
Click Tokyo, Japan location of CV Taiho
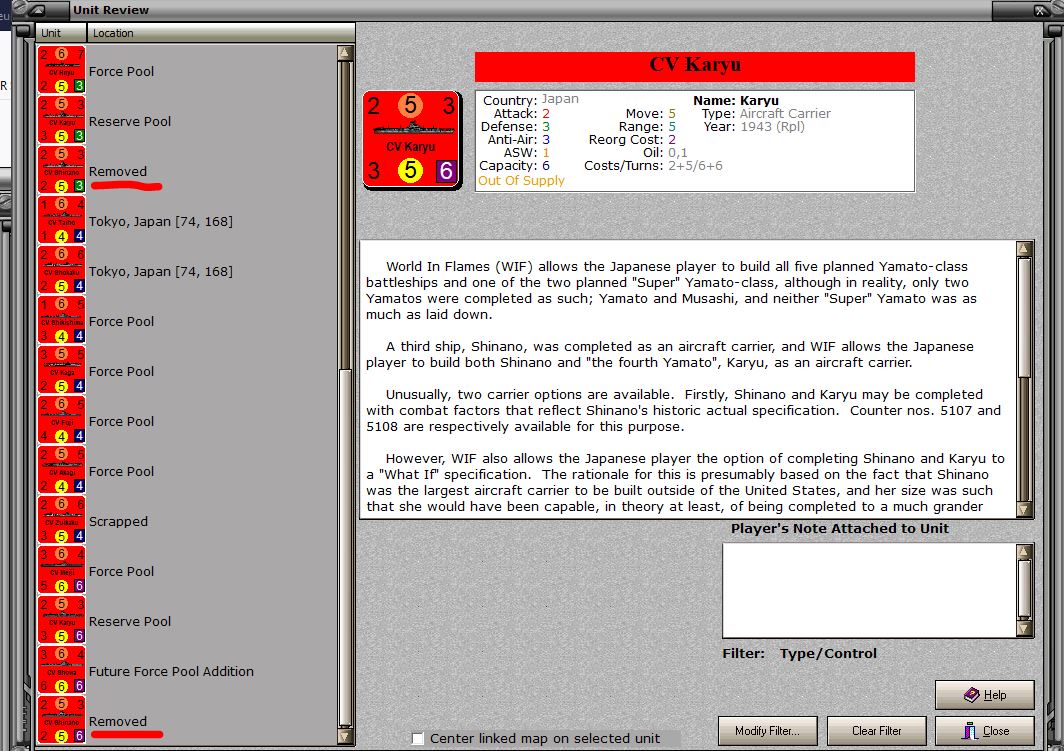[161, 221]
